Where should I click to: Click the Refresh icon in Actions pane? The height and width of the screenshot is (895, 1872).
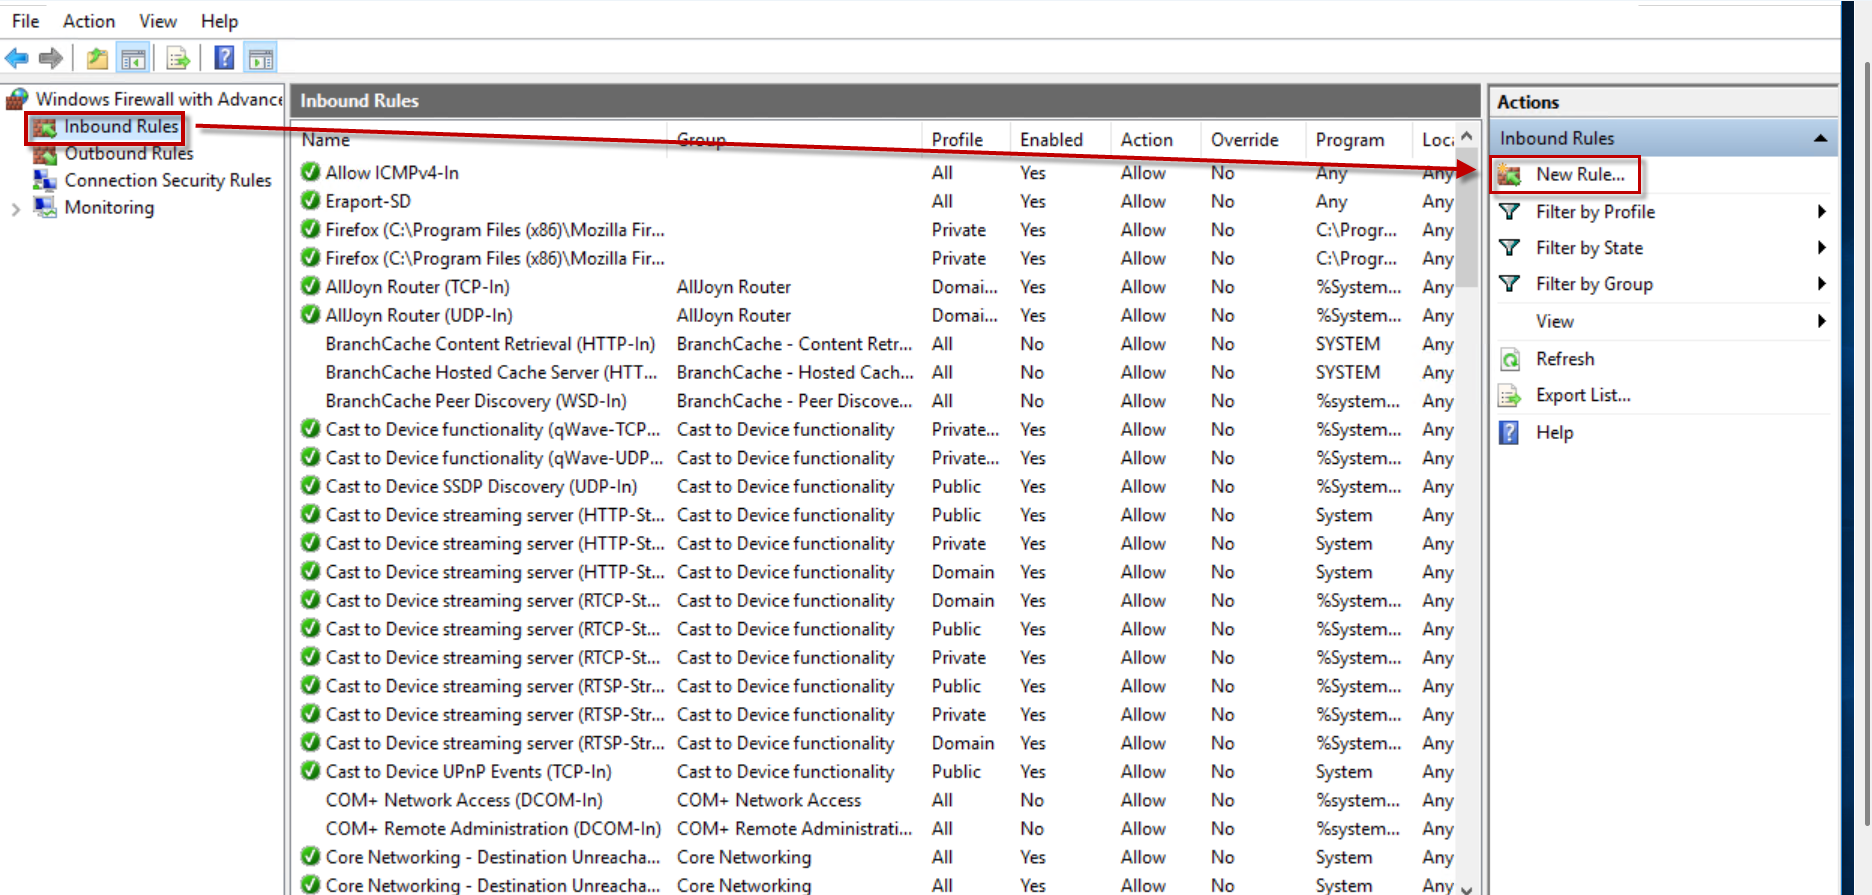coord(1510,359)
